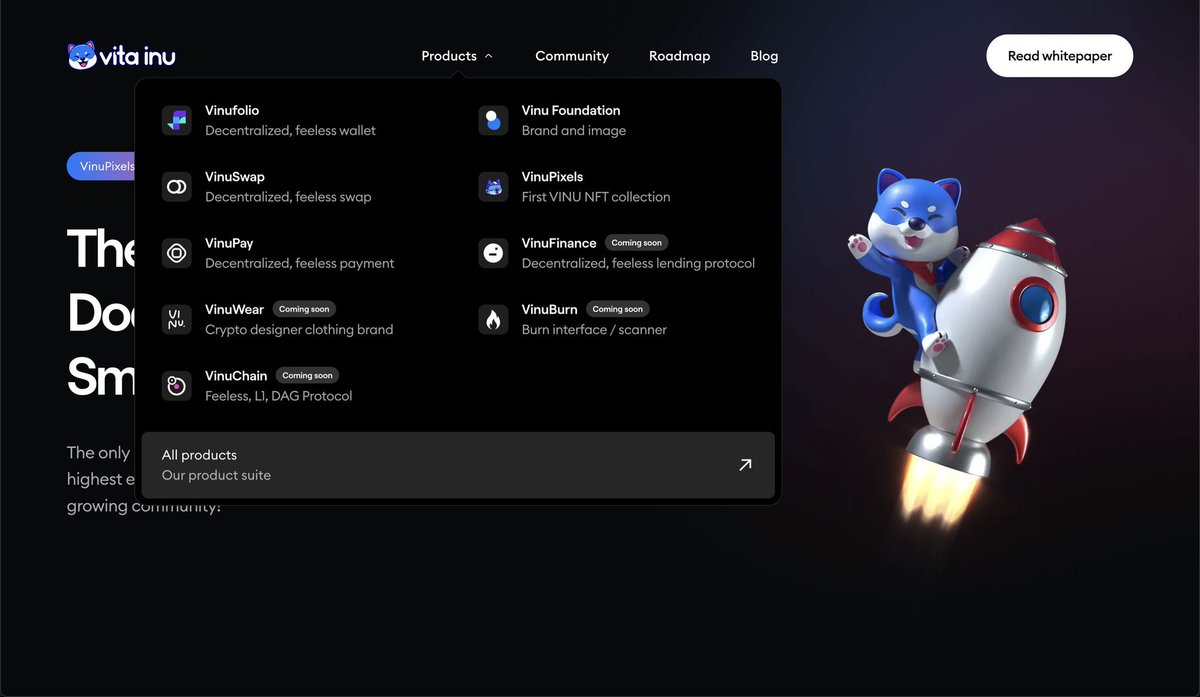Select the VinuSwap product title
The height and width of the screenshot is (697, 1200).
pyautogui.click(x=235, y=177)
